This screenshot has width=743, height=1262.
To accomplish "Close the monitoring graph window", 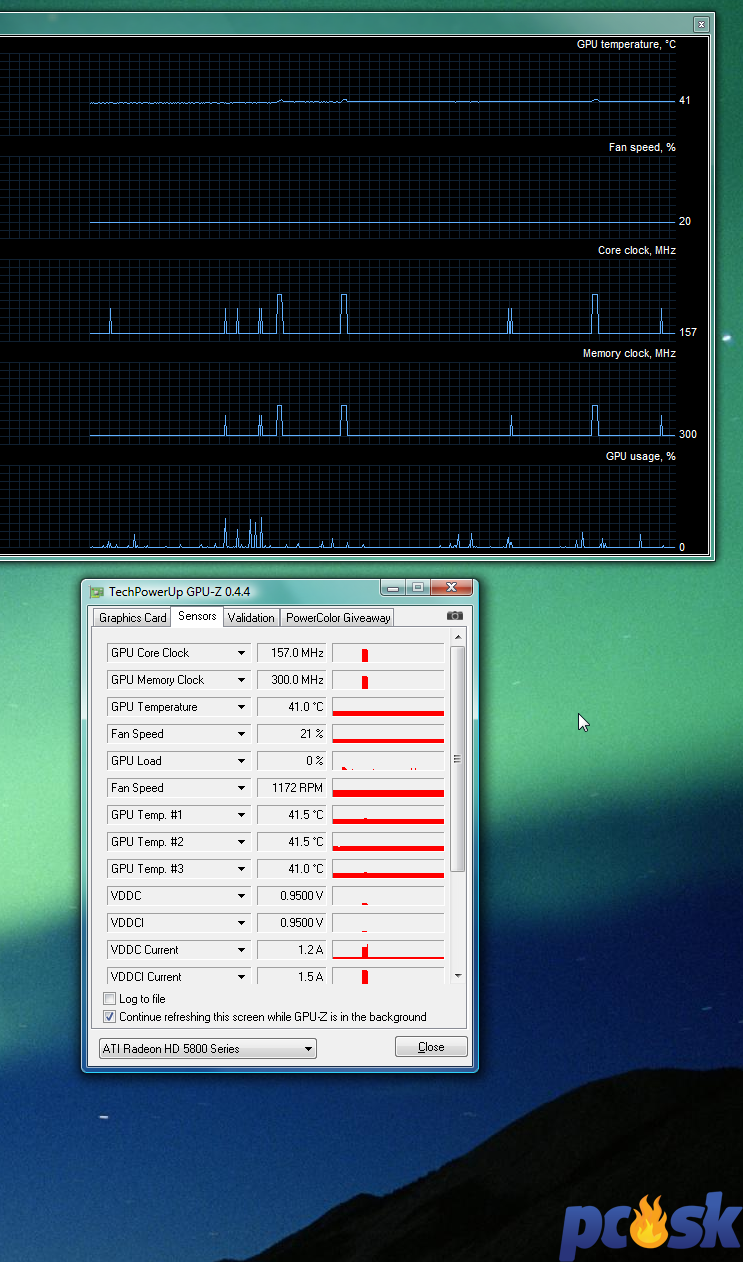I will 702,24.
